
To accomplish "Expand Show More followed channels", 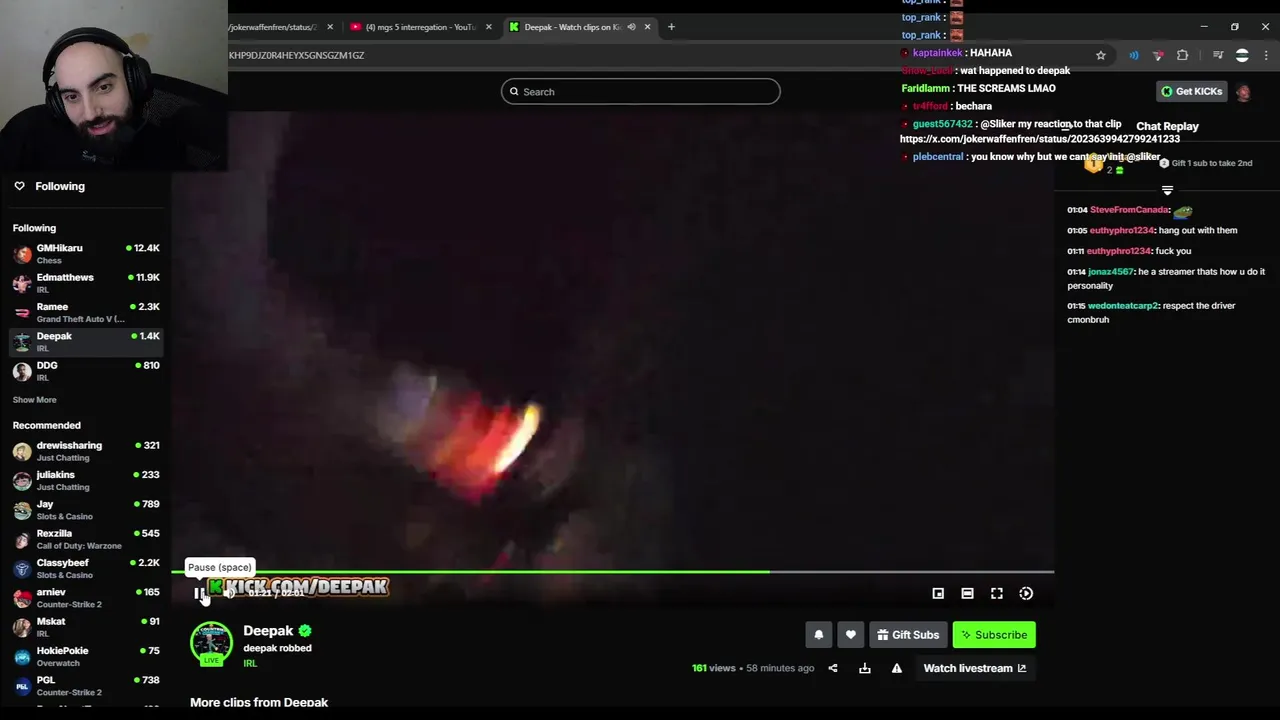I will point(34,400).
